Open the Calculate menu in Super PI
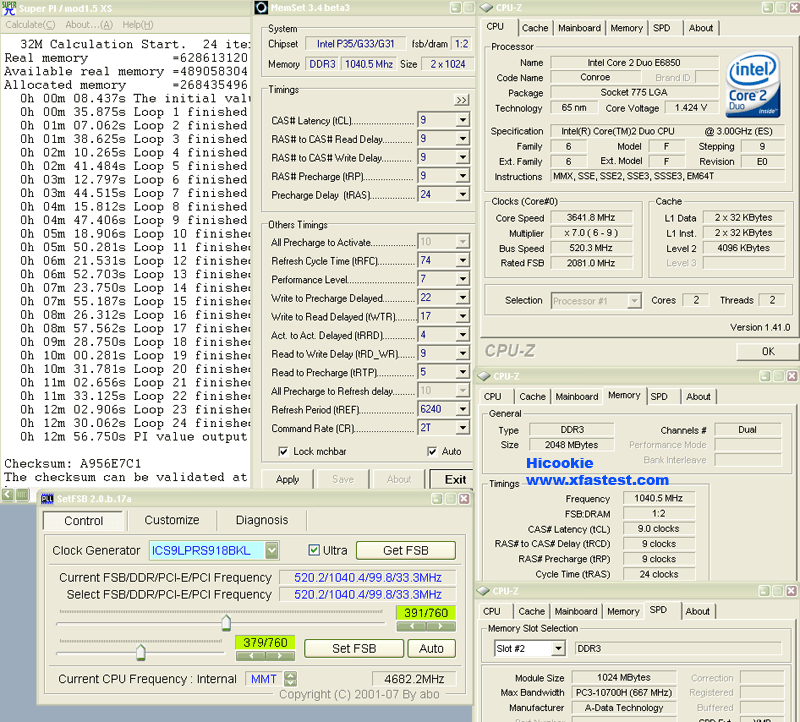Image resolution: width=800 pixels, height=722 pixels. tap(30, 24)
